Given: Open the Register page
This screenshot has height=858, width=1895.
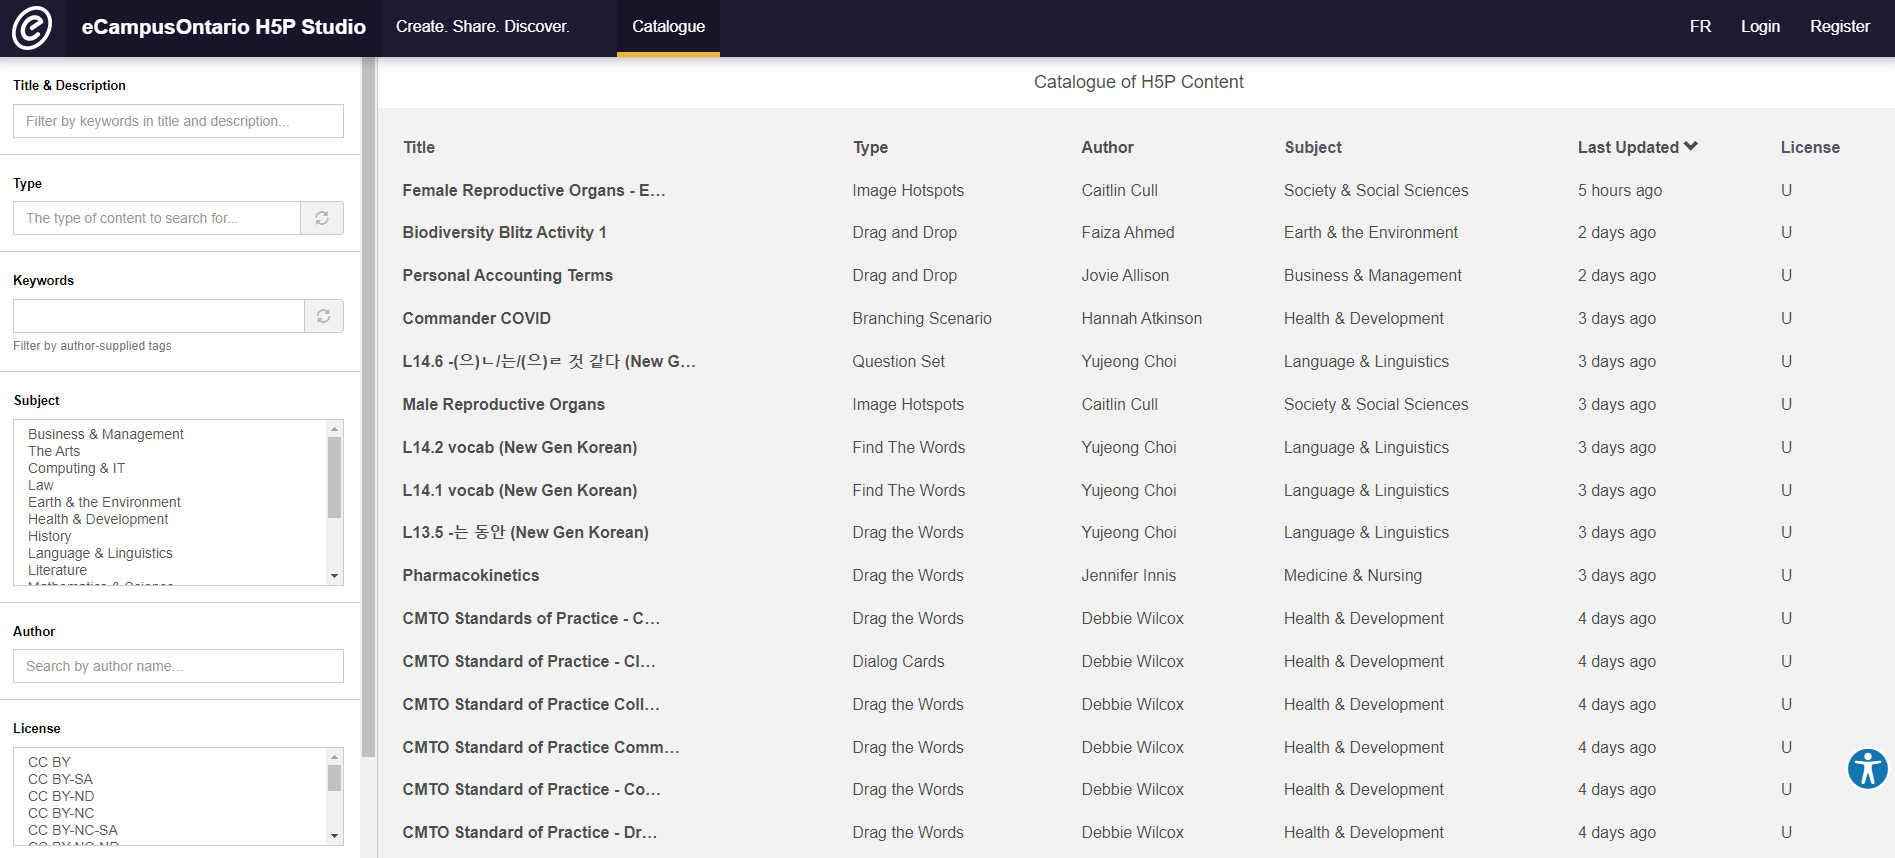Looking at the screenshot, I should coord(1839,27).
